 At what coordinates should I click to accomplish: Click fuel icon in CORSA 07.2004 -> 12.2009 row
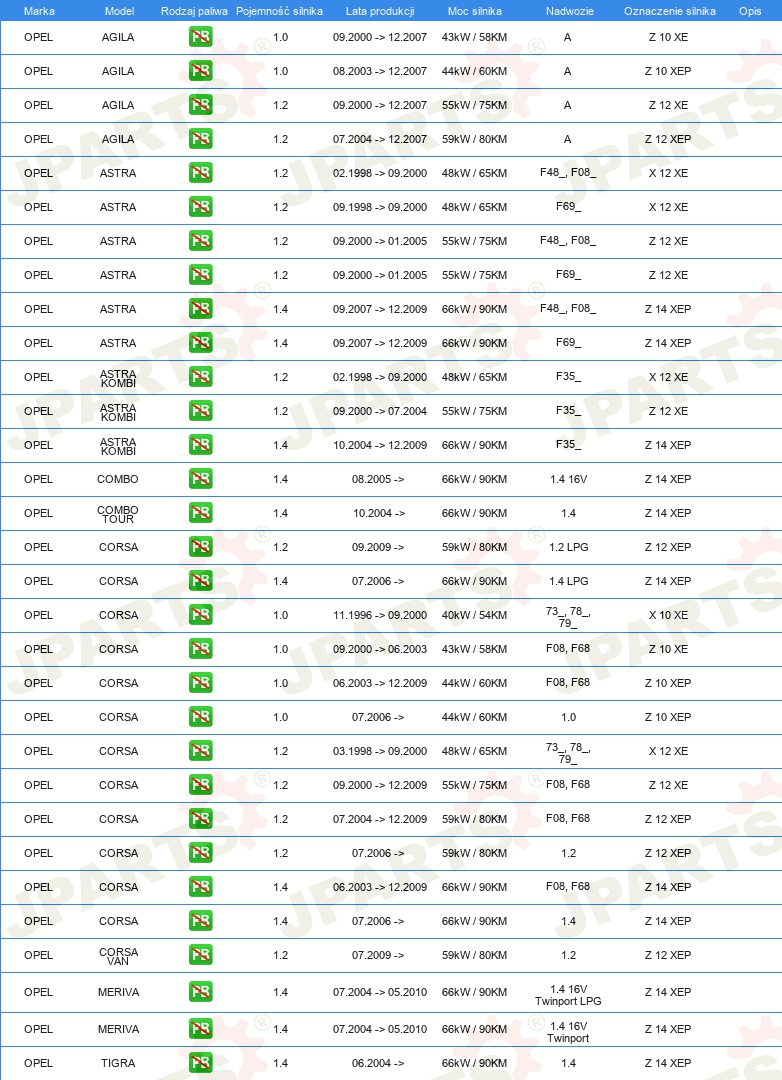(x=200, y=818)
